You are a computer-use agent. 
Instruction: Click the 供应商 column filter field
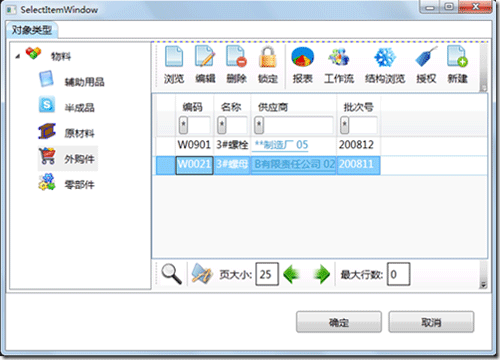pyautogui.click(x=298, y=125)
